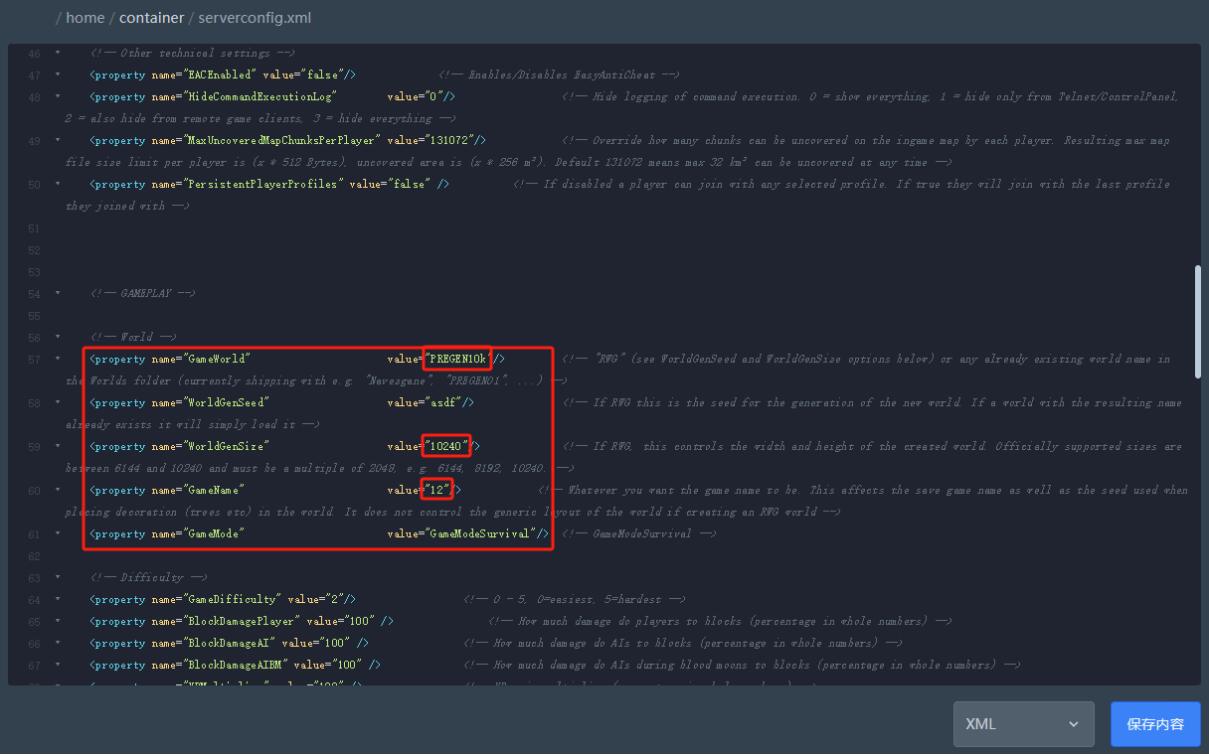Open the home breadcrumb link

(85, 18)
